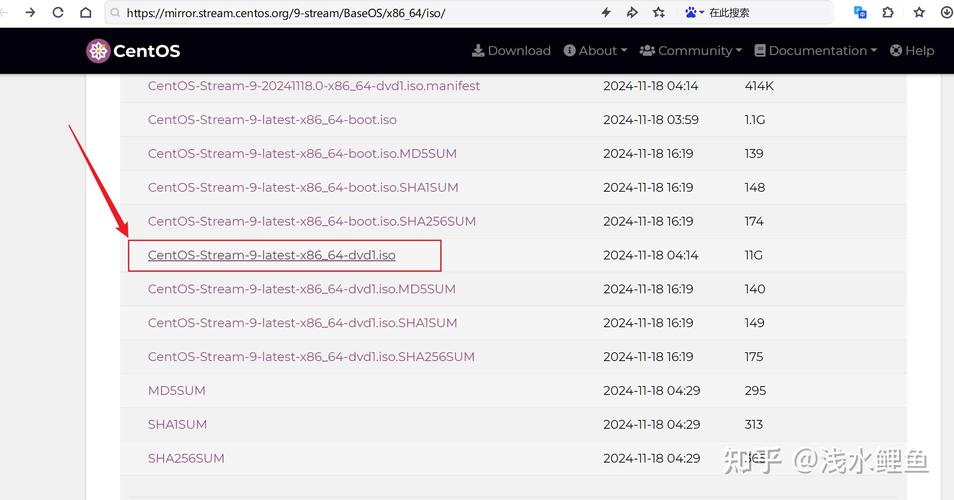This screenshot has height=500, width=954.
Task: Click date 2024-11-18 03:59
Action: [651, 120]
